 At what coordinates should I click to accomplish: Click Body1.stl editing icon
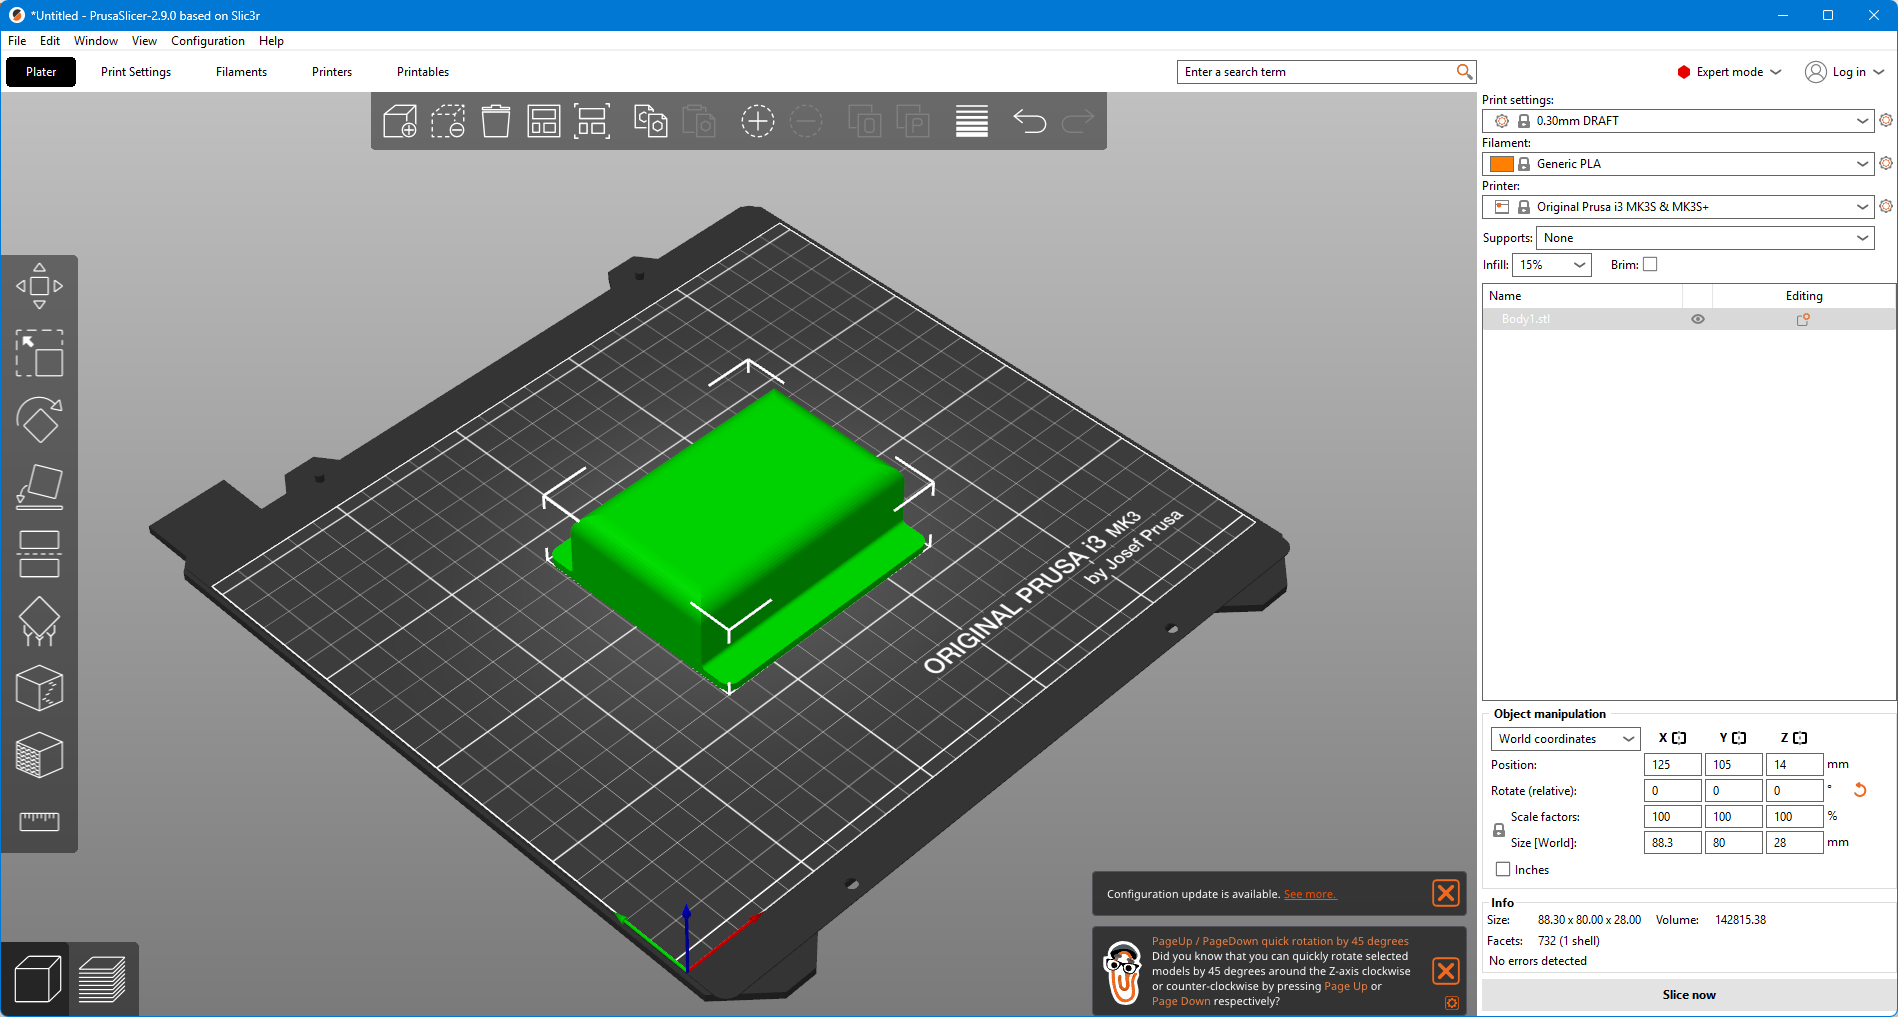(x=1803, y=319)
